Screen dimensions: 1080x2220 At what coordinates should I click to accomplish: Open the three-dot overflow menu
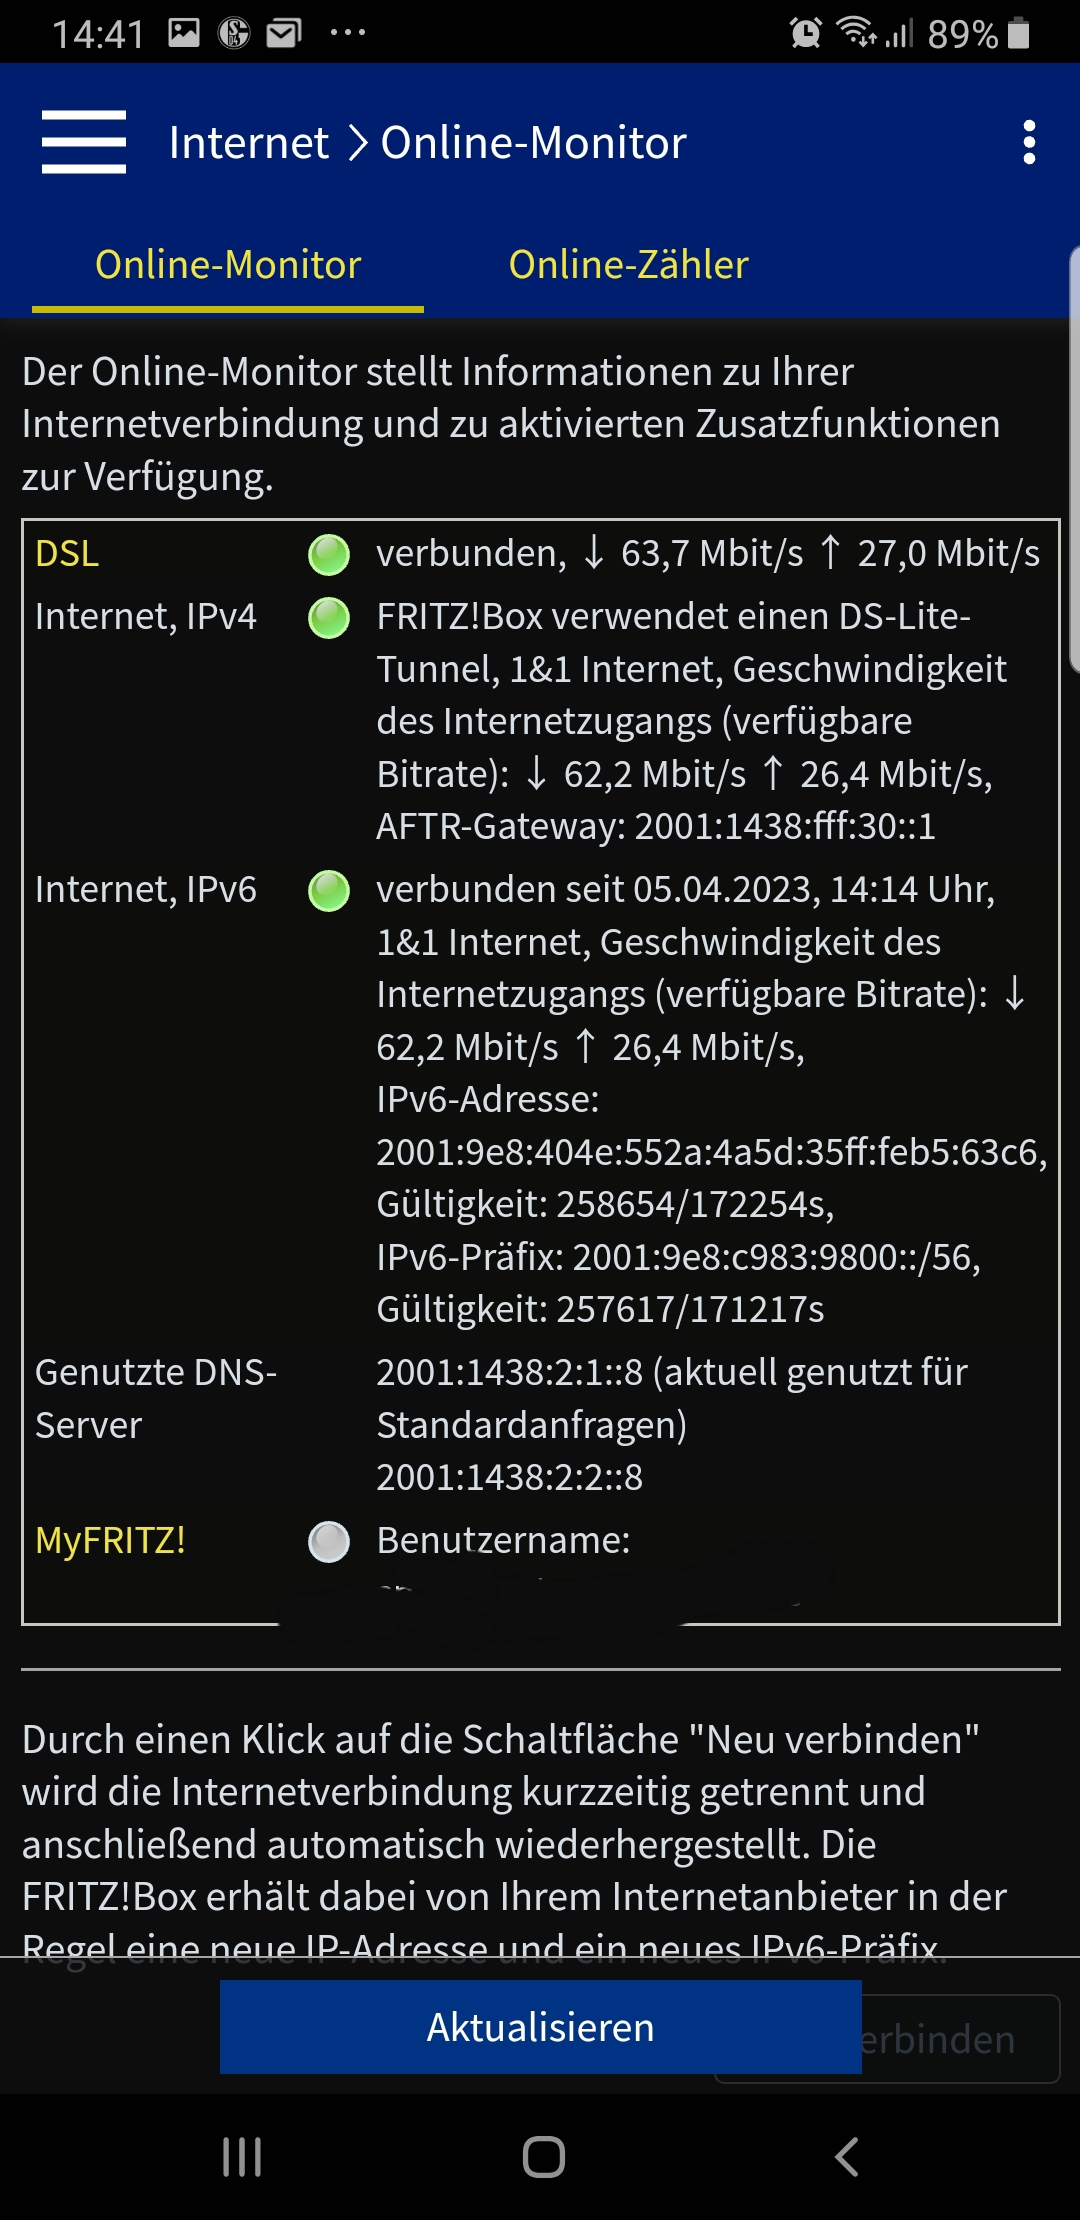(1029, 143)
